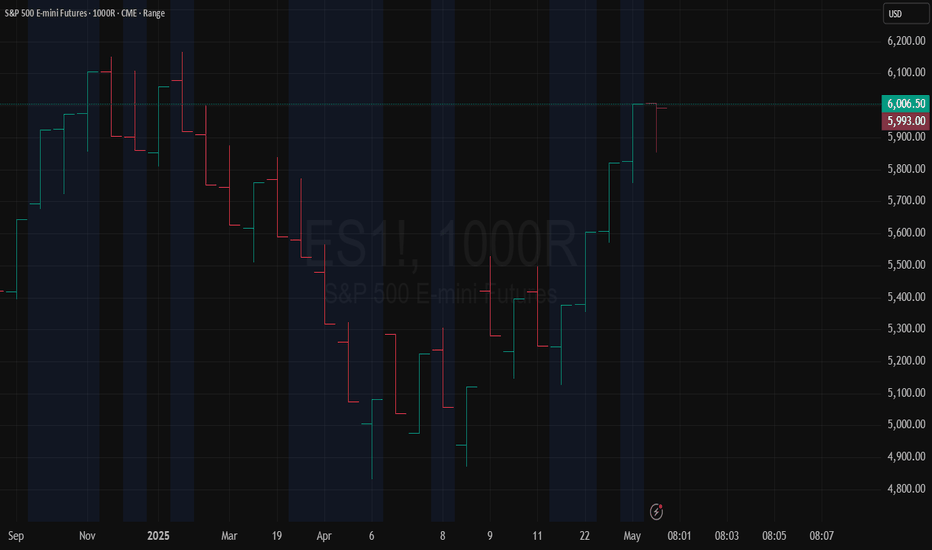Click the 6,200.00 price scale label
Image resolution: width=932 pixels, height=550 pixels.
point(906,41)
